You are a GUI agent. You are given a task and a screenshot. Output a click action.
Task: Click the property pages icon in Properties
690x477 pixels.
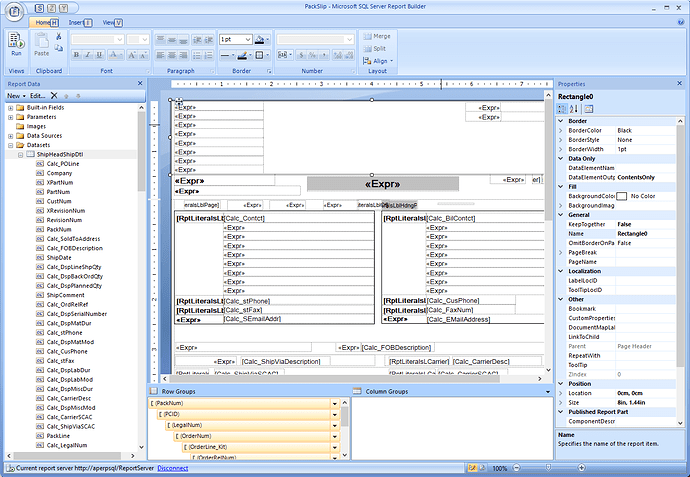tap(589, 109)
